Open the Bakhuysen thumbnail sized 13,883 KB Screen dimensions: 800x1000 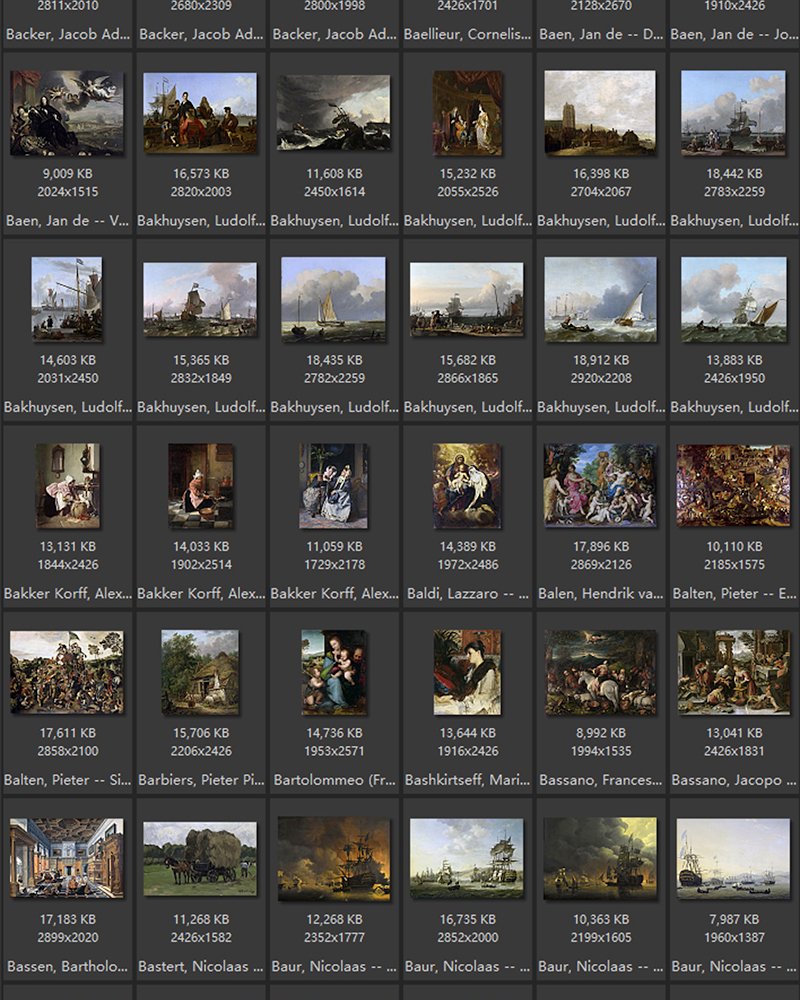[x=733, y=299]
